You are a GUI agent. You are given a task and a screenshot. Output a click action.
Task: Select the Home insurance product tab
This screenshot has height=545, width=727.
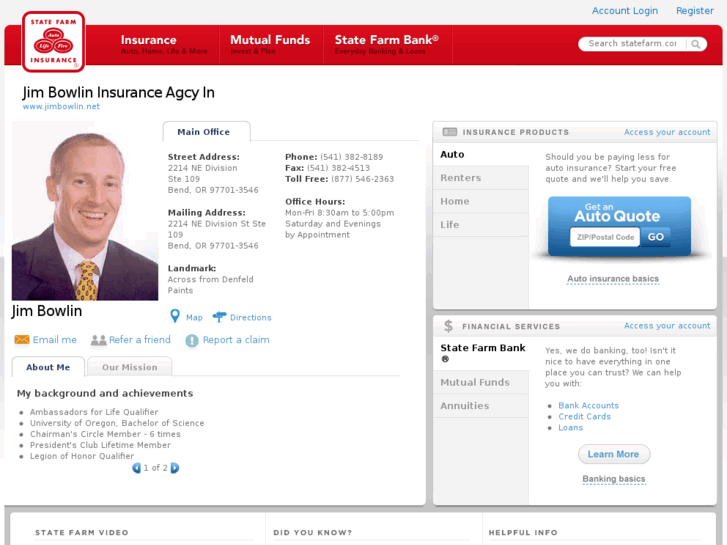click(481, 201)
